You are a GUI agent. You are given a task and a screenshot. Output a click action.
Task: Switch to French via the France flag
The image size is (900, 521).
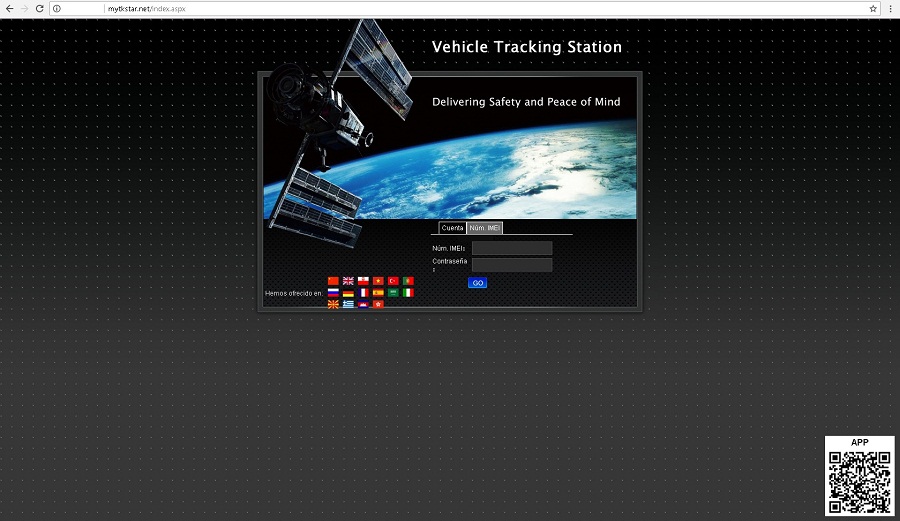pos(363,293)
